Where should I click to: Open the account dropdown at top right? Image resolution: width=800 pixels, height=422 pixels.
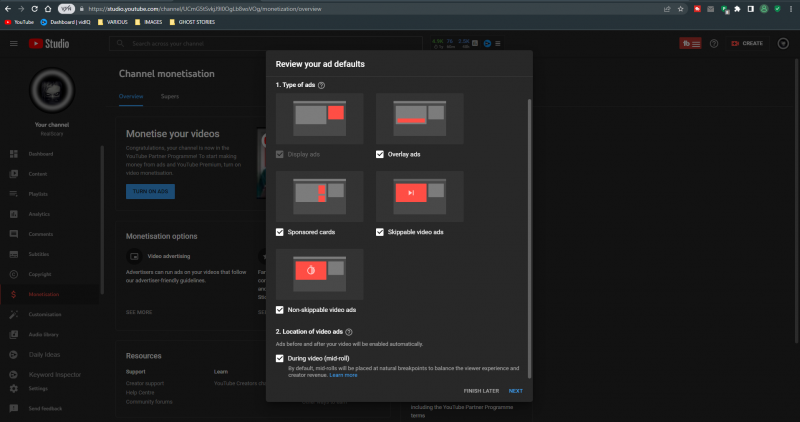tap(782, 44)
